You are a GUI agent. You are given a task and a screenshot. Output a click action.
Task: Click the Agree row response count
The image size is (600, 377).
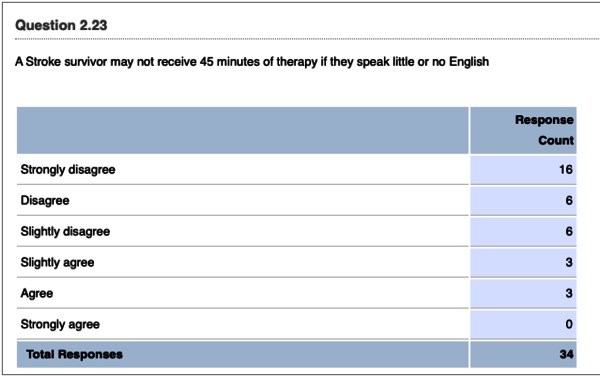[x=569, y=293]
